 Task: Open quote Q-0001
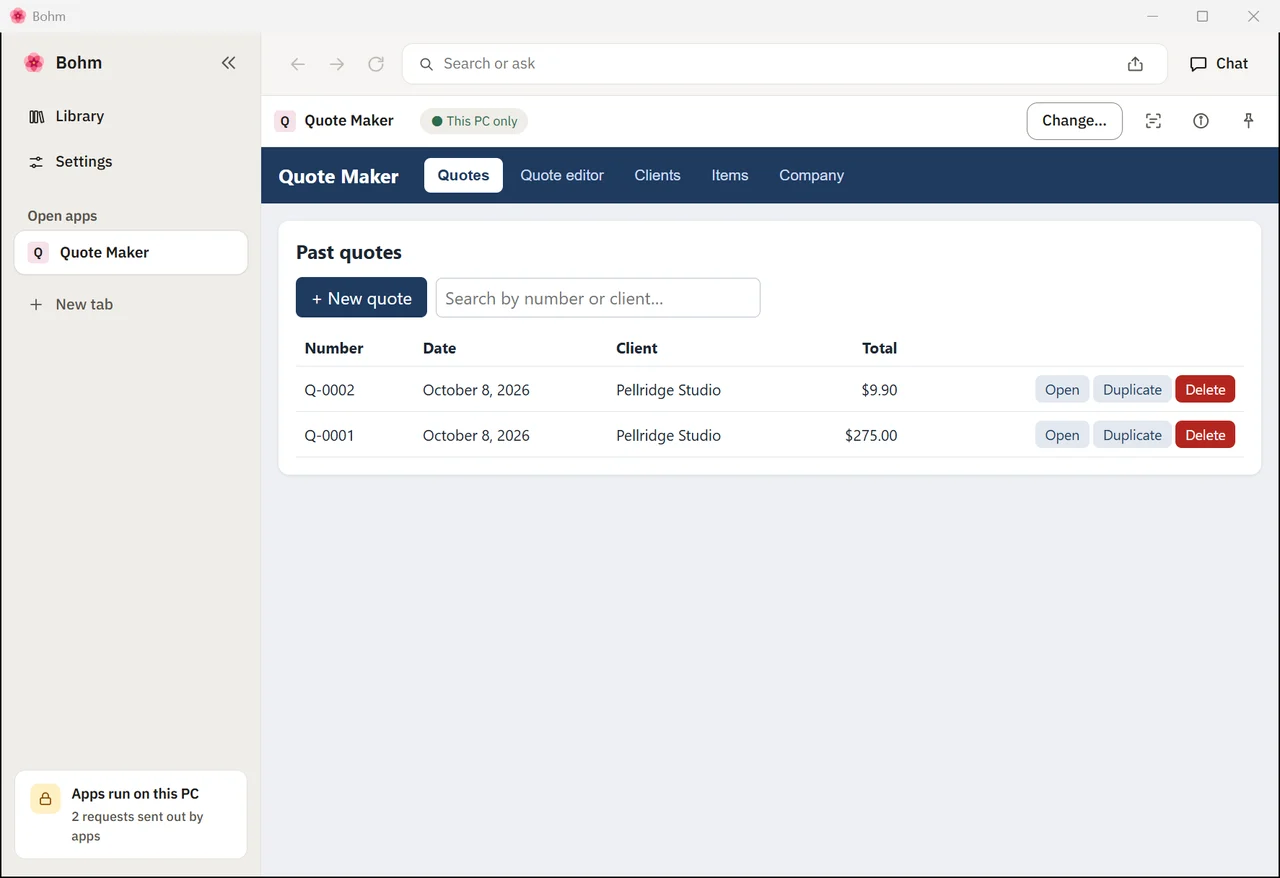(1062, 435)
